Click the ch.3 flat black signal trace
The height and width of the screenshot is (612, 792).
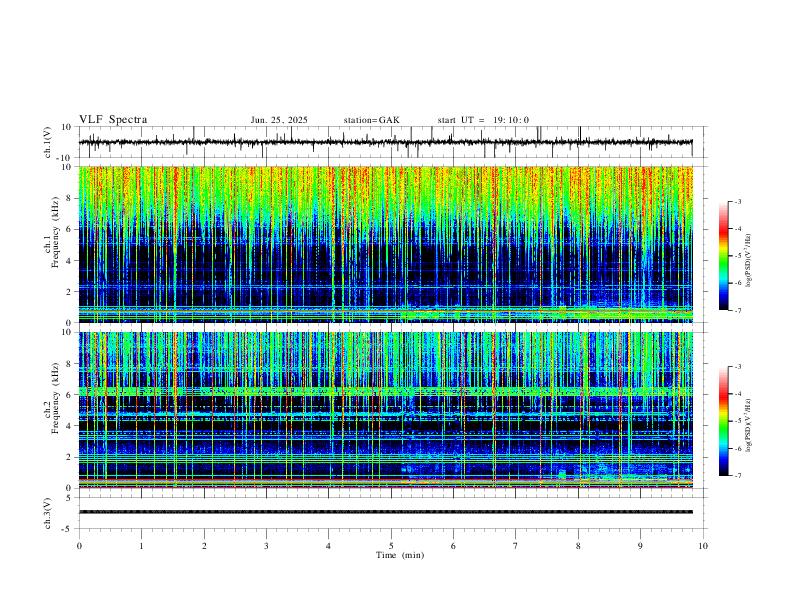(385, 512)
